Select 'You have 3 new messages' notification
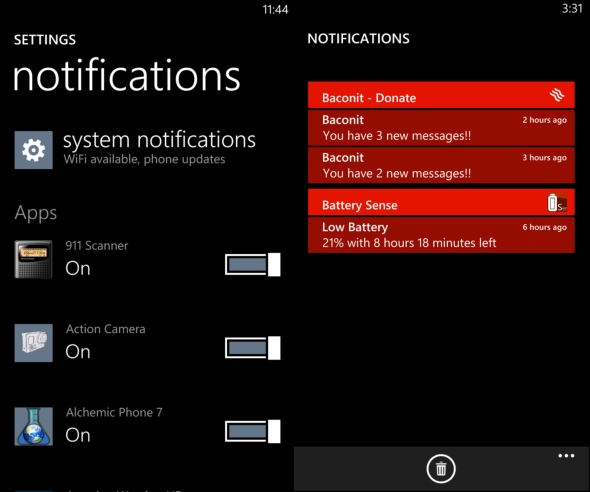The height and width of the screenshot is (492, 590). tap(441, 128)
